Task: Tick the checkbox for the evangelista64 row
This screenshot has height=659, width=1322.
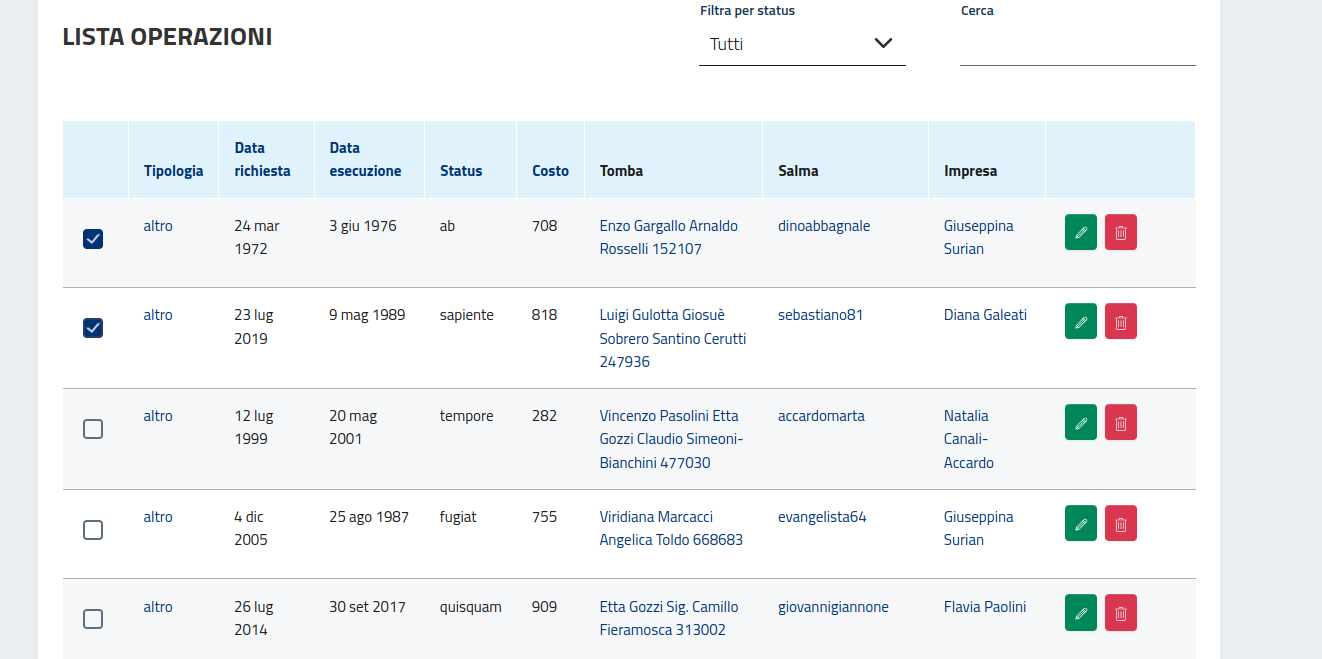Action: [93, 530]
